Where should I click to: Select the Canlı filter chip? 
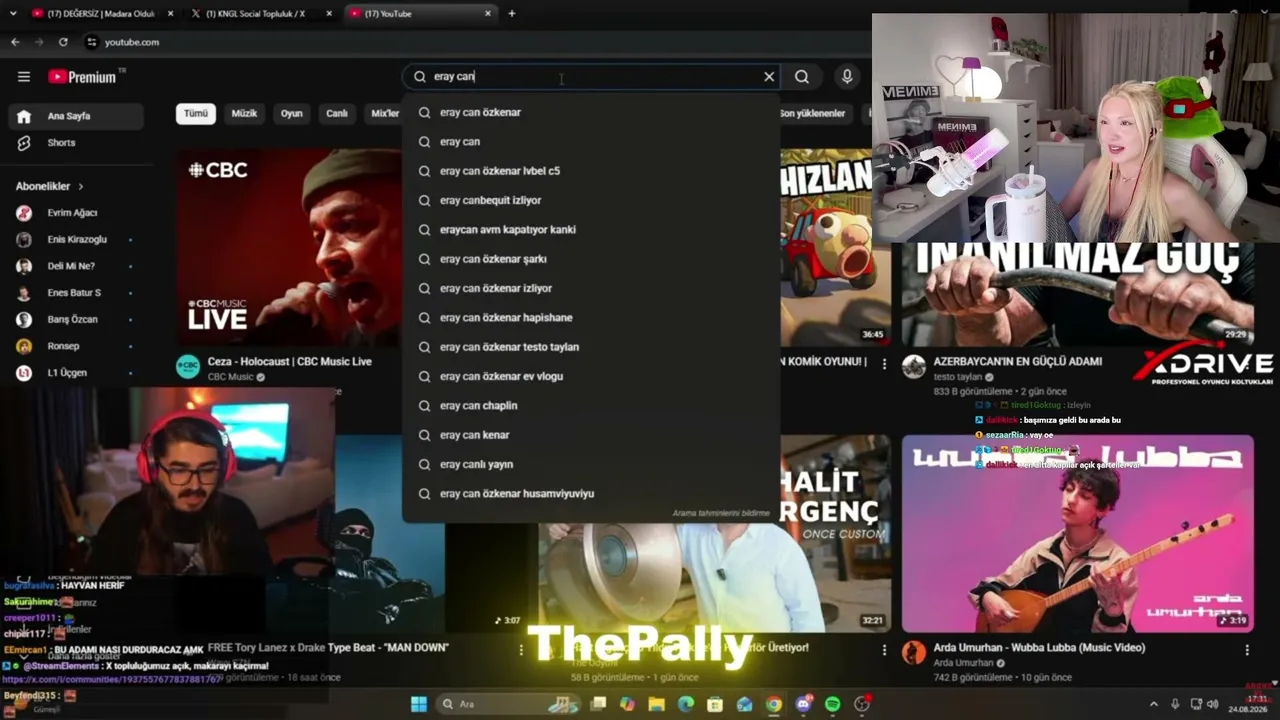click(337, 113)
